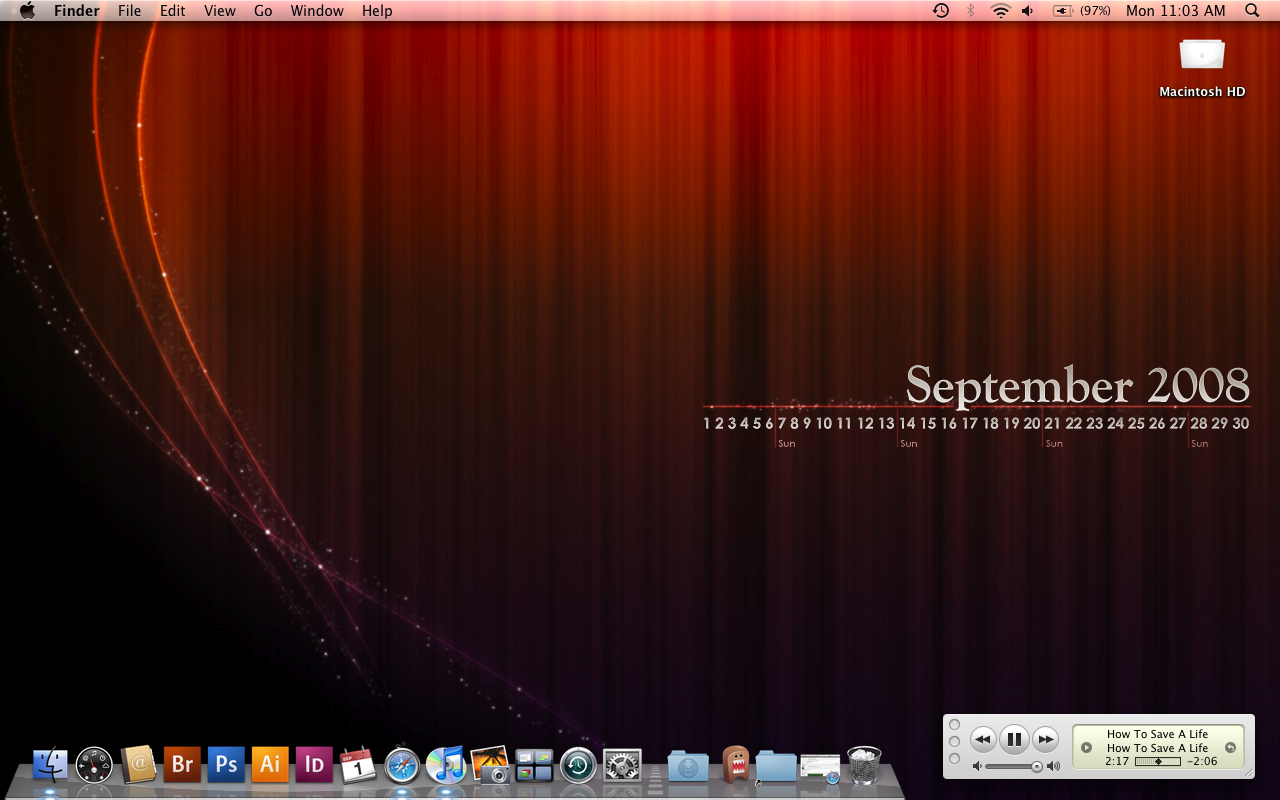Open the Trash
1280x800 pixels.
(864, 765)
